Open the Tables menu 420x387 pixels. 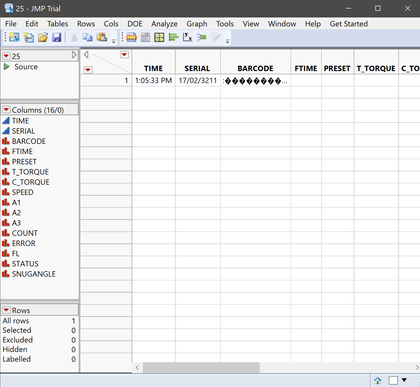tap(57, 24)
